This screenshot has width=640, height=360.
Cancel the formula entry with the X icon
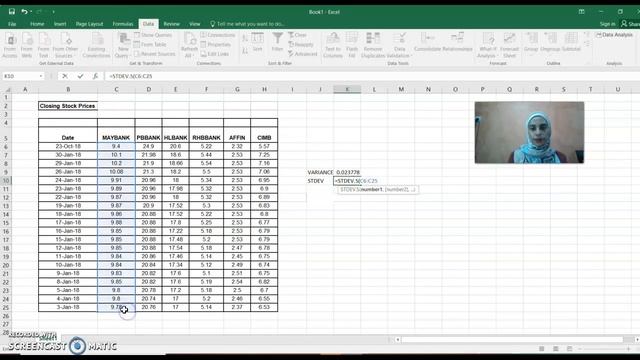pos(65,76)
